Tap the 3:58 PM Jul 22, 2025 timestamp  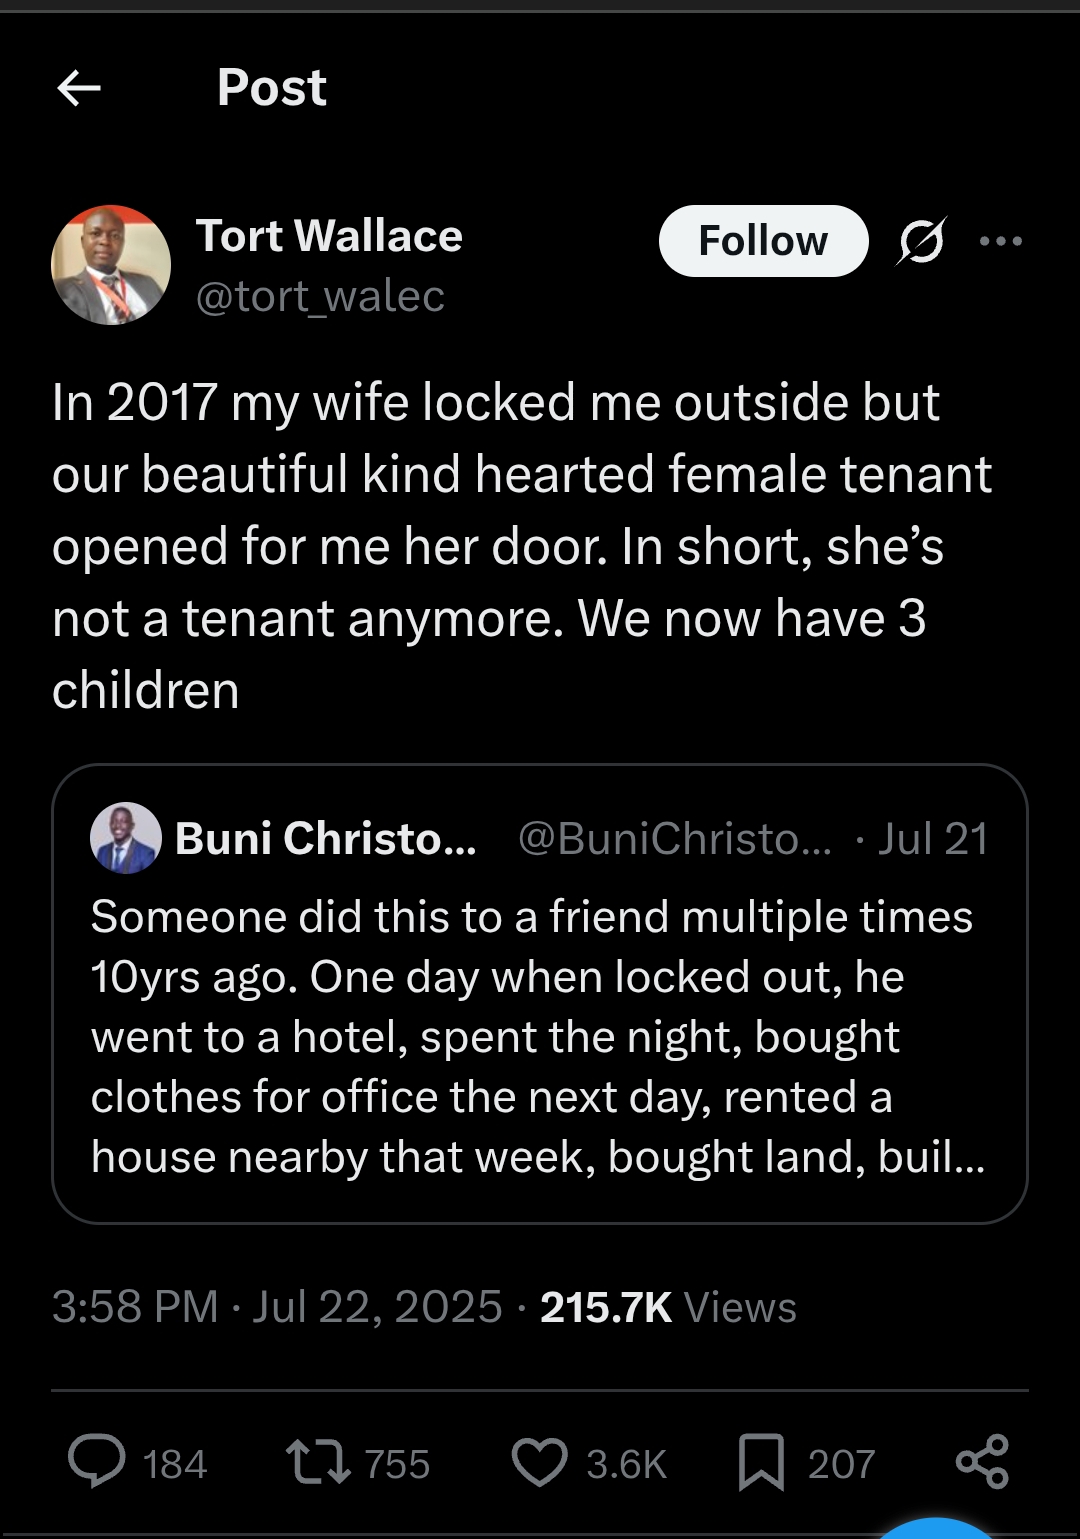(277, 1307)
